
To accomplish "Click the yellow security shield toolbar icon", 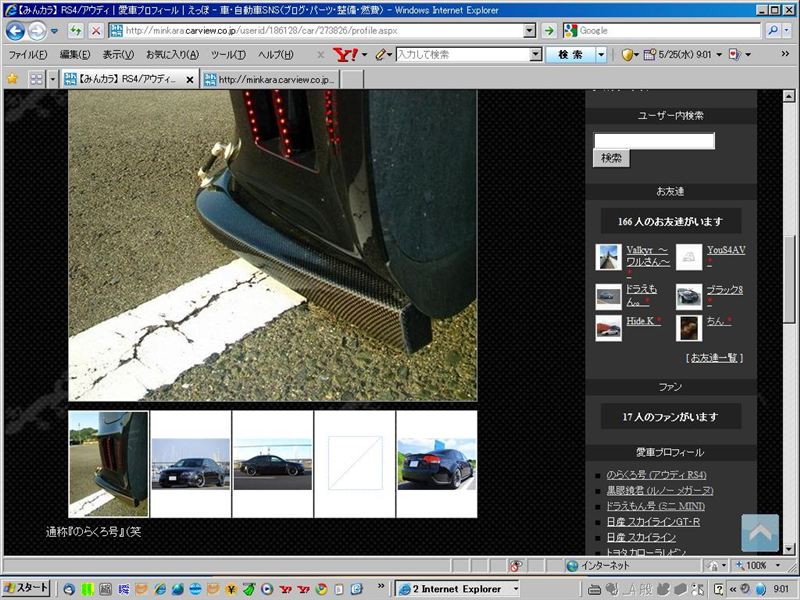I will coord(627,54).
